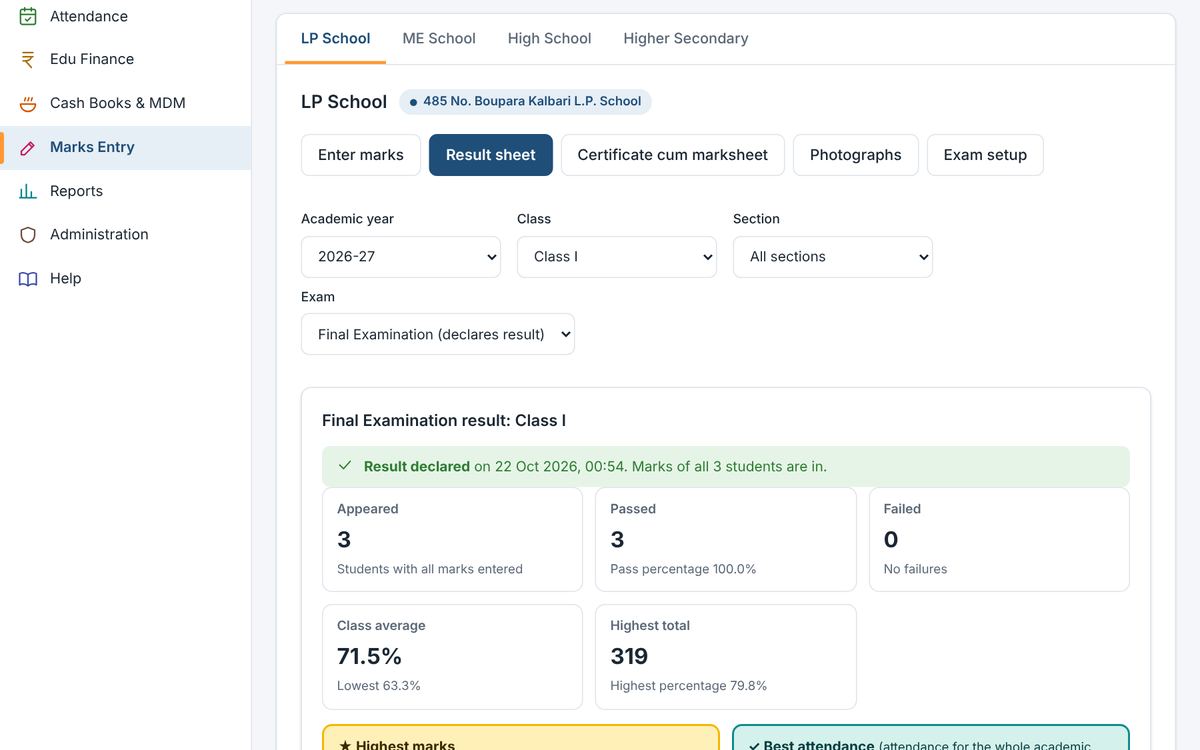The height and width of the screenshot is (750, 1200).
Task: Click the 'Highest percentage 79.8%' text
Action: [x=689, y=686]
